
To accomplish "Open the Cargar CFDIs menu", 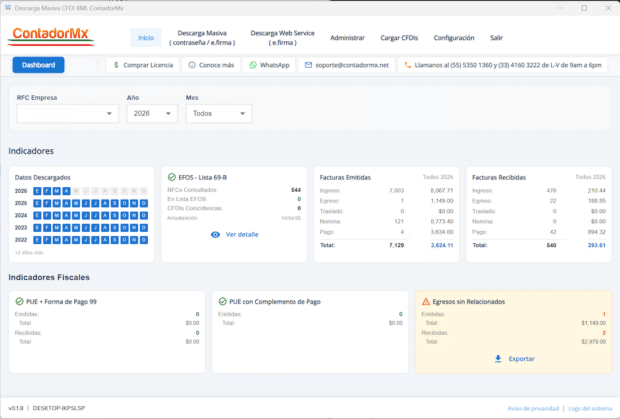I will (399, 38).
